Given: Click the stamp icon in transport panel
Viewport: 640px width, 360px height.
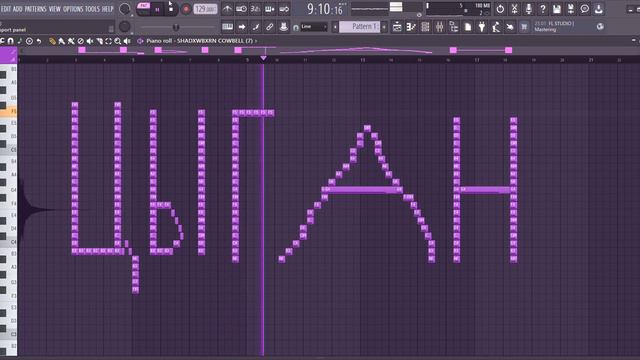Looking at the screenshot, I should pos(283,27).
